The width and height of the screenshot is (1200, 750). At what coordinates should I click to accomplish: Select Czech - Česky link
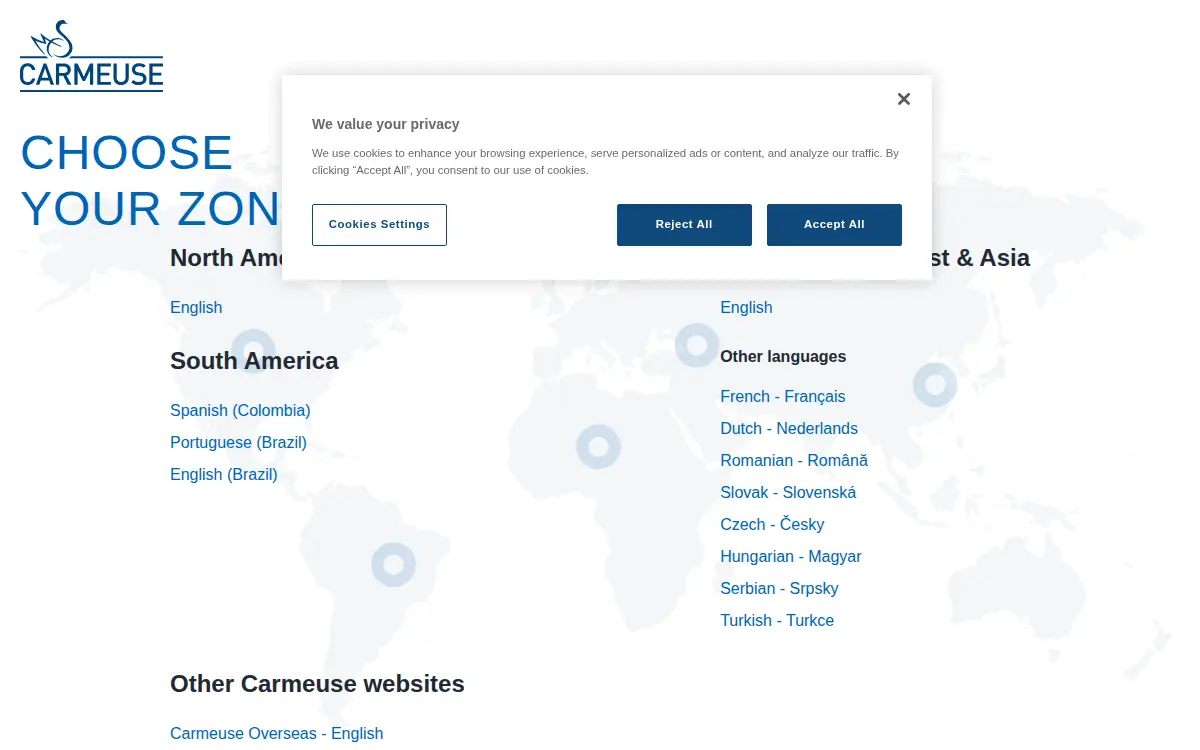tap(772, 525)
